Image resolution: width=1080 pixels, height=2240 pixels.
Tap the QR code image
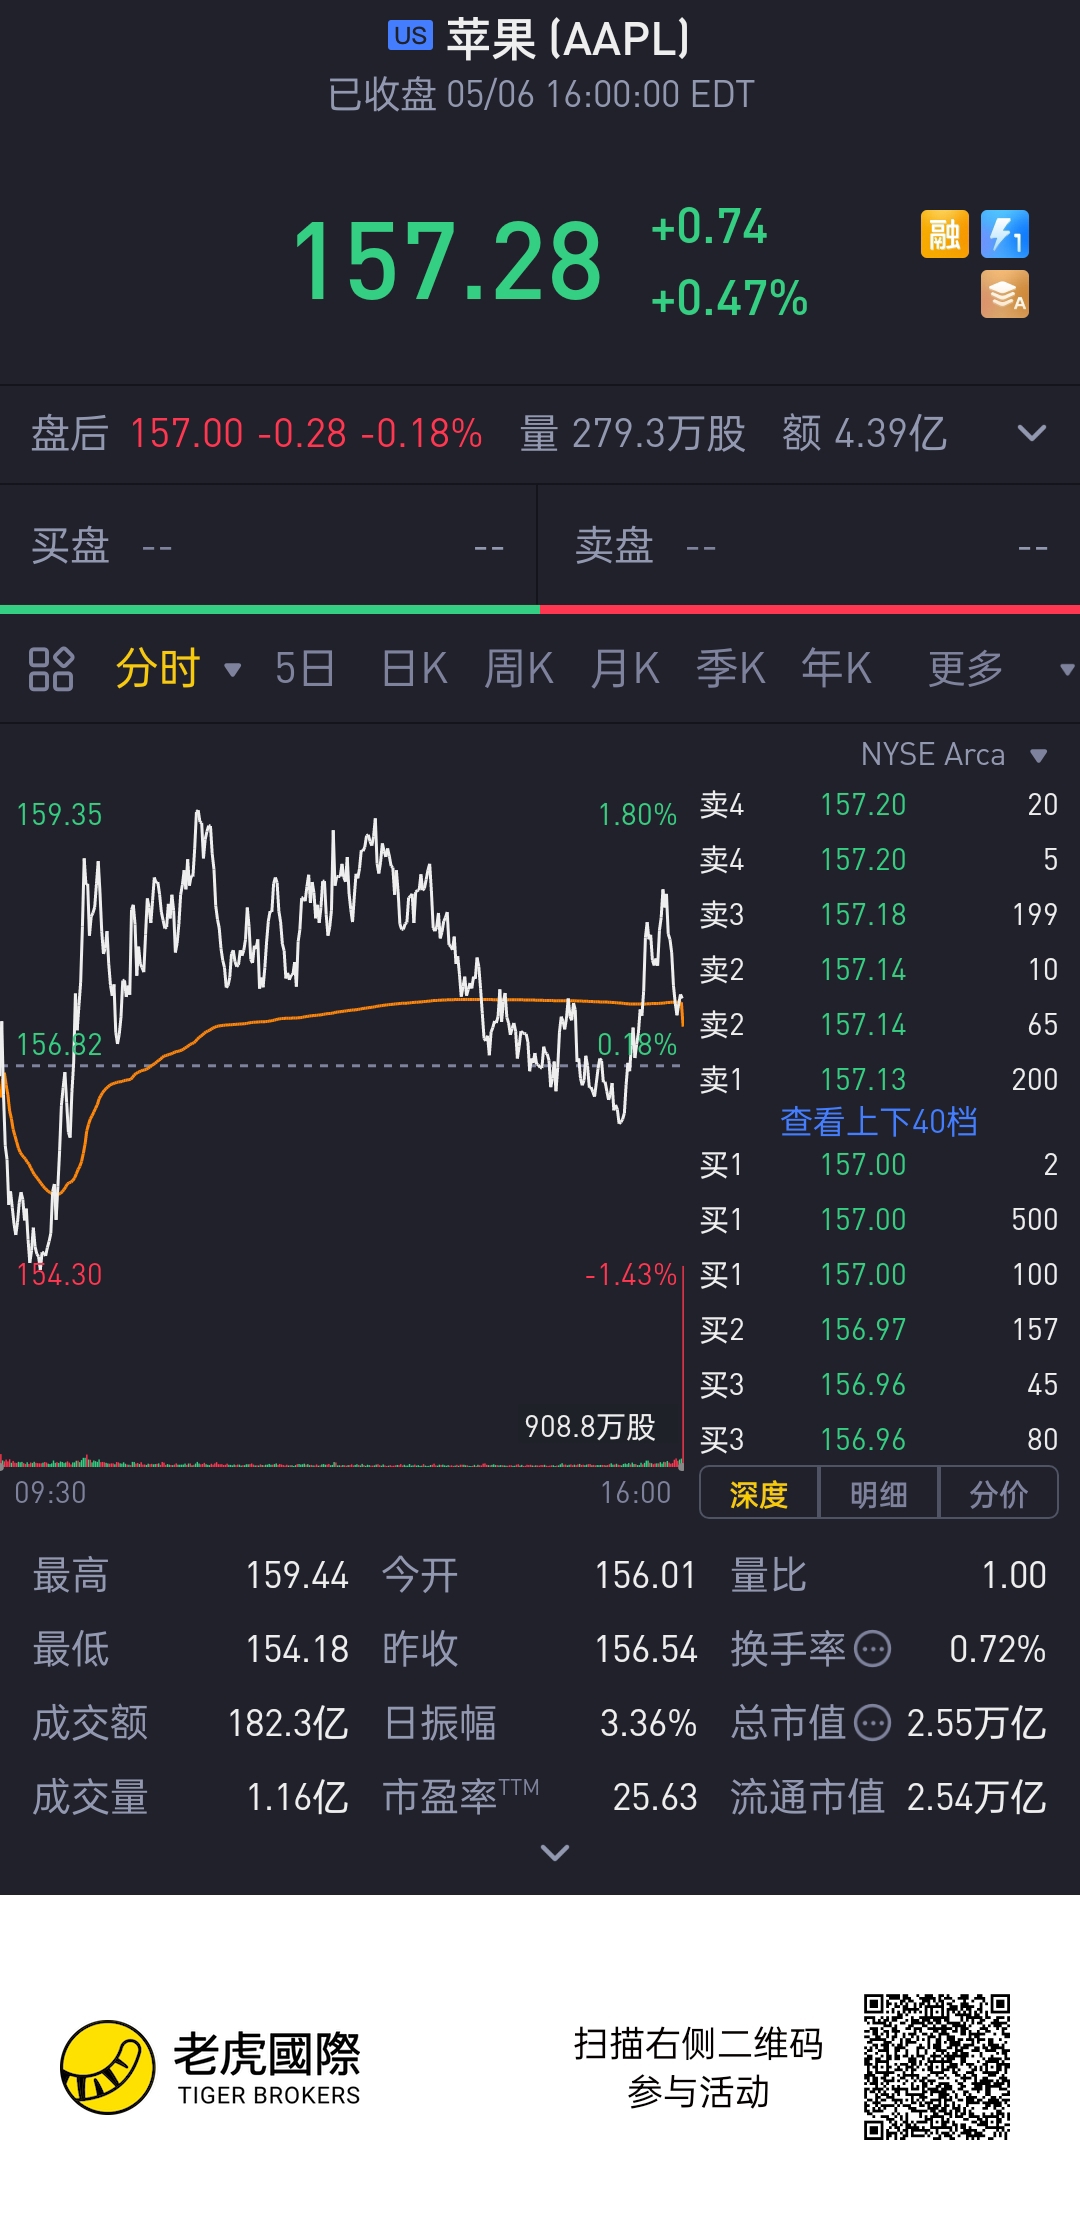tap(937, 2067)
